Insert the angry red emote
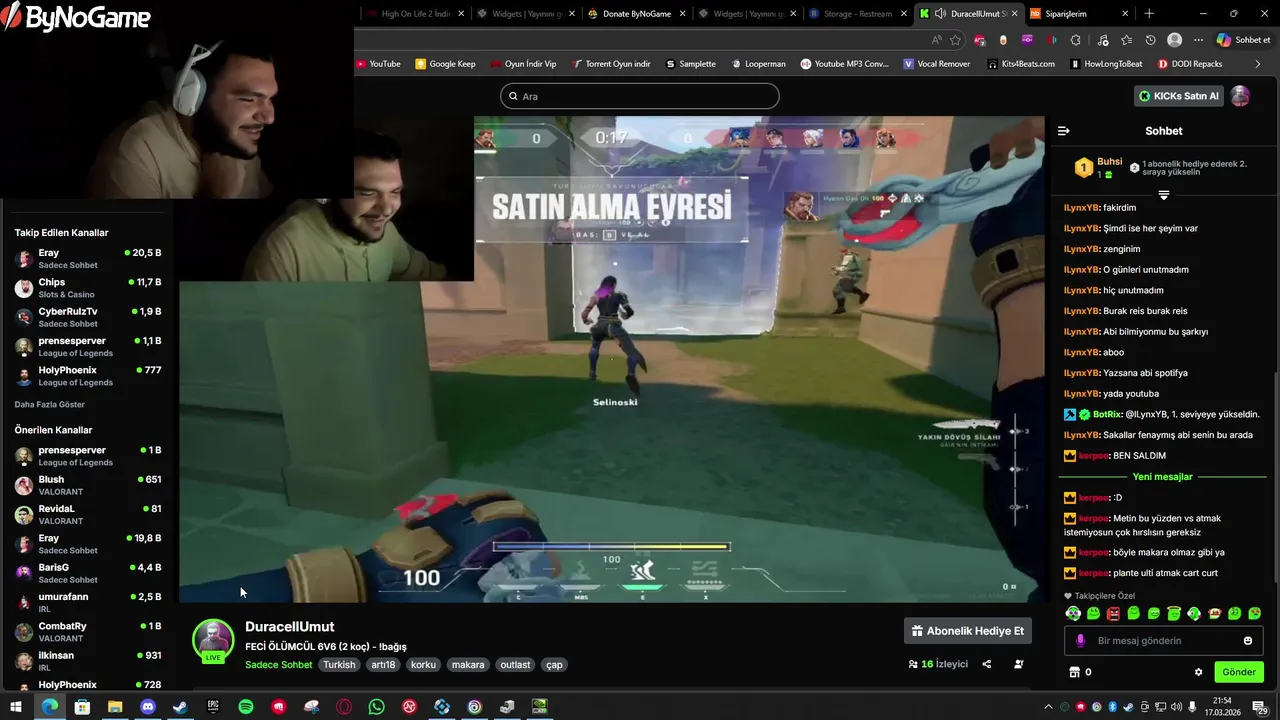This screenshot has height=720, width=1280. coord(1113,613)
